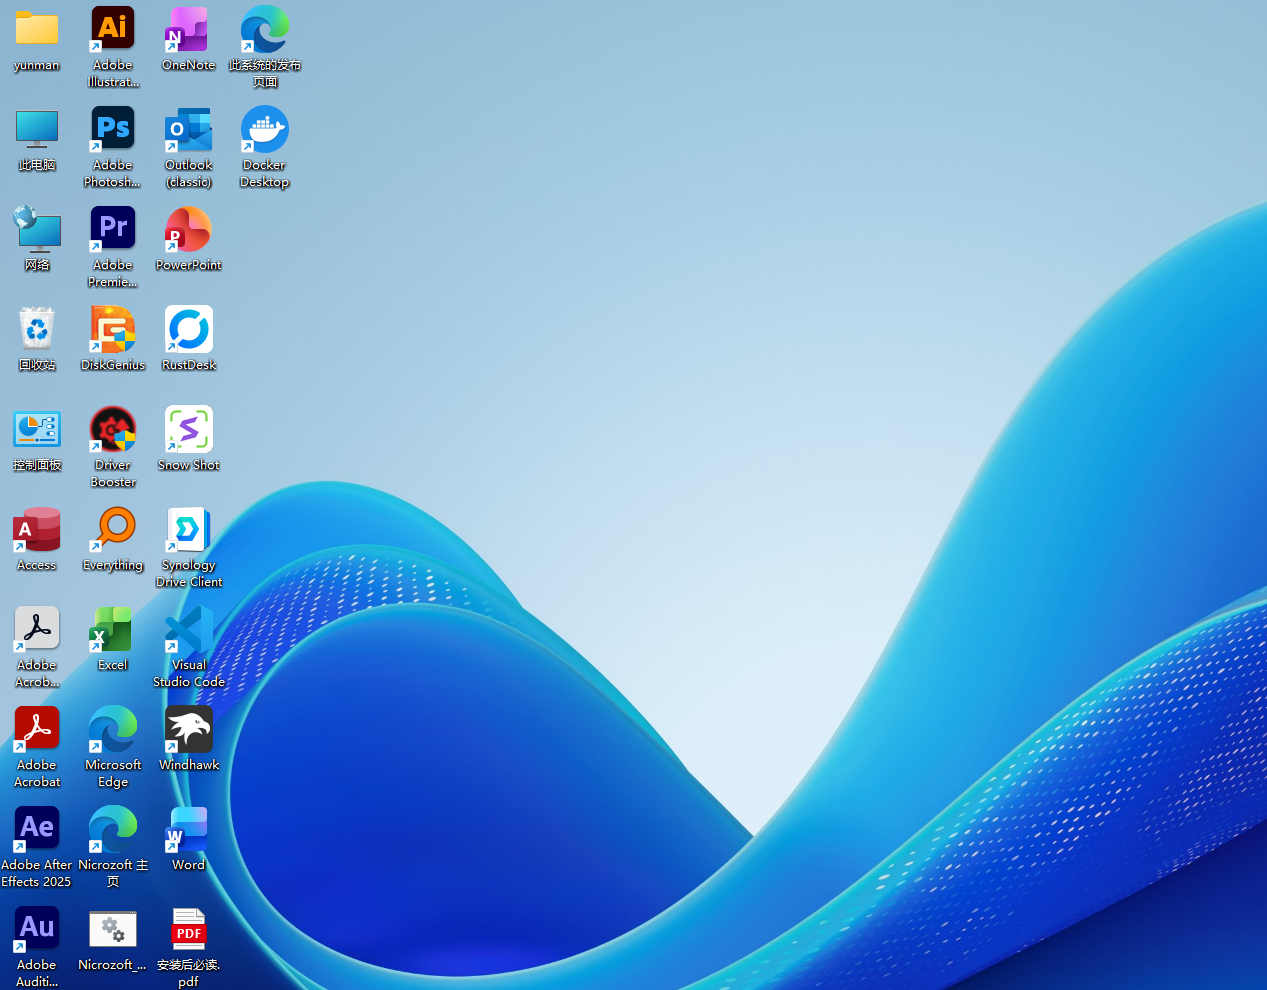Click the Docker Desktop whale icon
Viewport: 1267px width, 990px height.
(264, 130)
